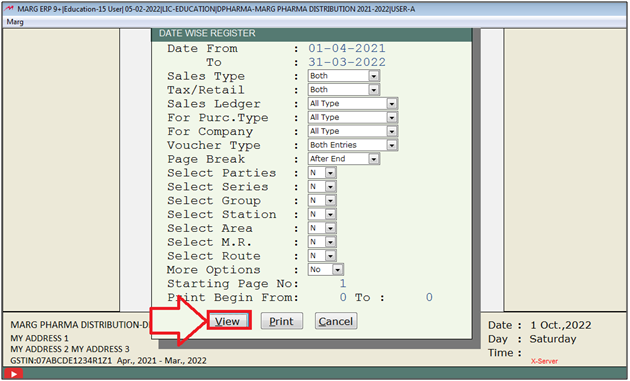Open the Select M.R. dropdown
Screen dimensions: 630x381
pos(330,242)
